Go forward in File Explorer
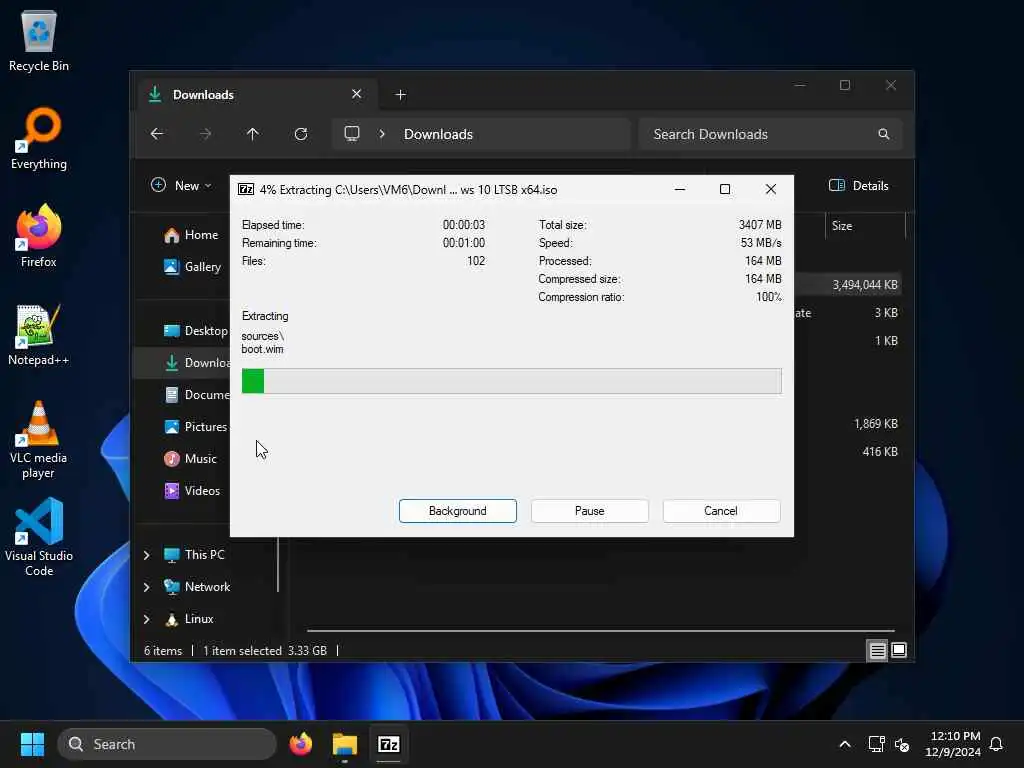 coord(205,134)
